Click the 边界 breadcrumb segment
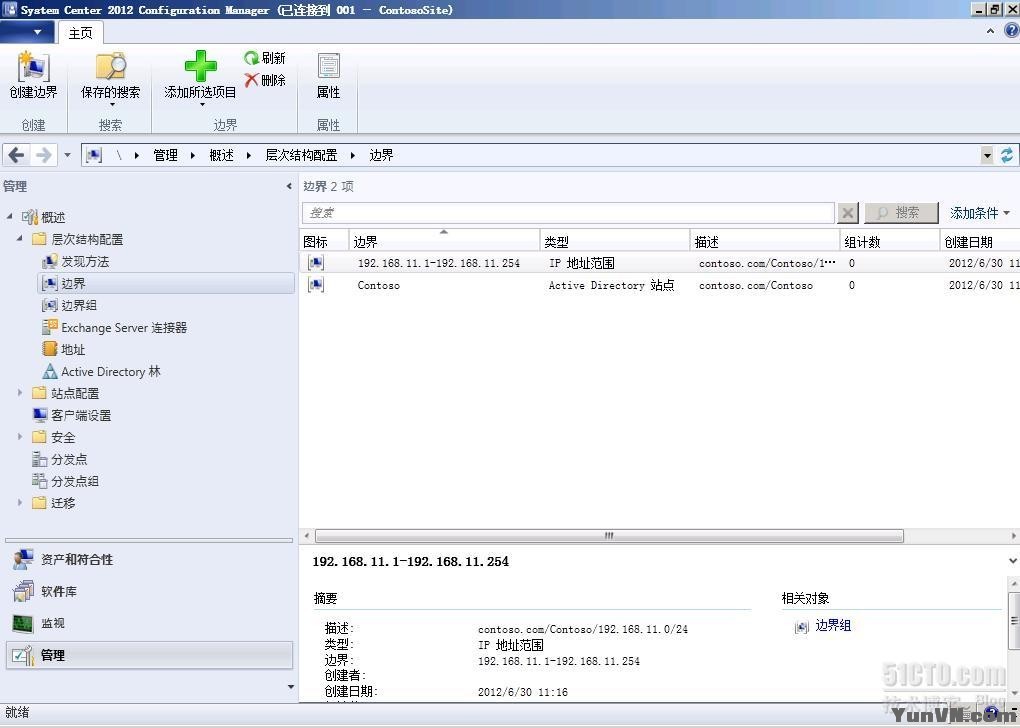The width and height of the screenshot is (1020, 728). [381, 155]
